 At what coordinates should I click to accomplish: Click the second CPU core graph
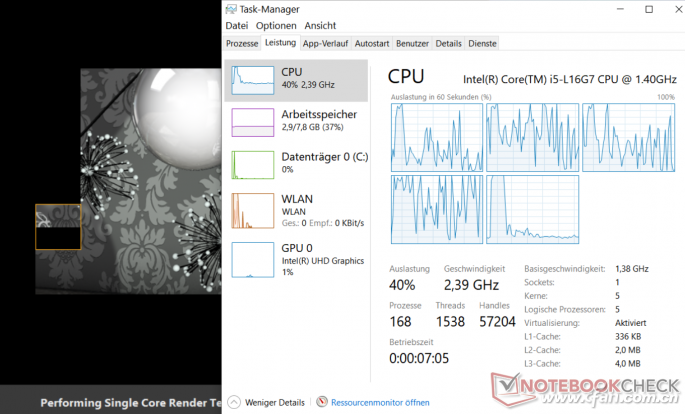[x=533, y=138]
